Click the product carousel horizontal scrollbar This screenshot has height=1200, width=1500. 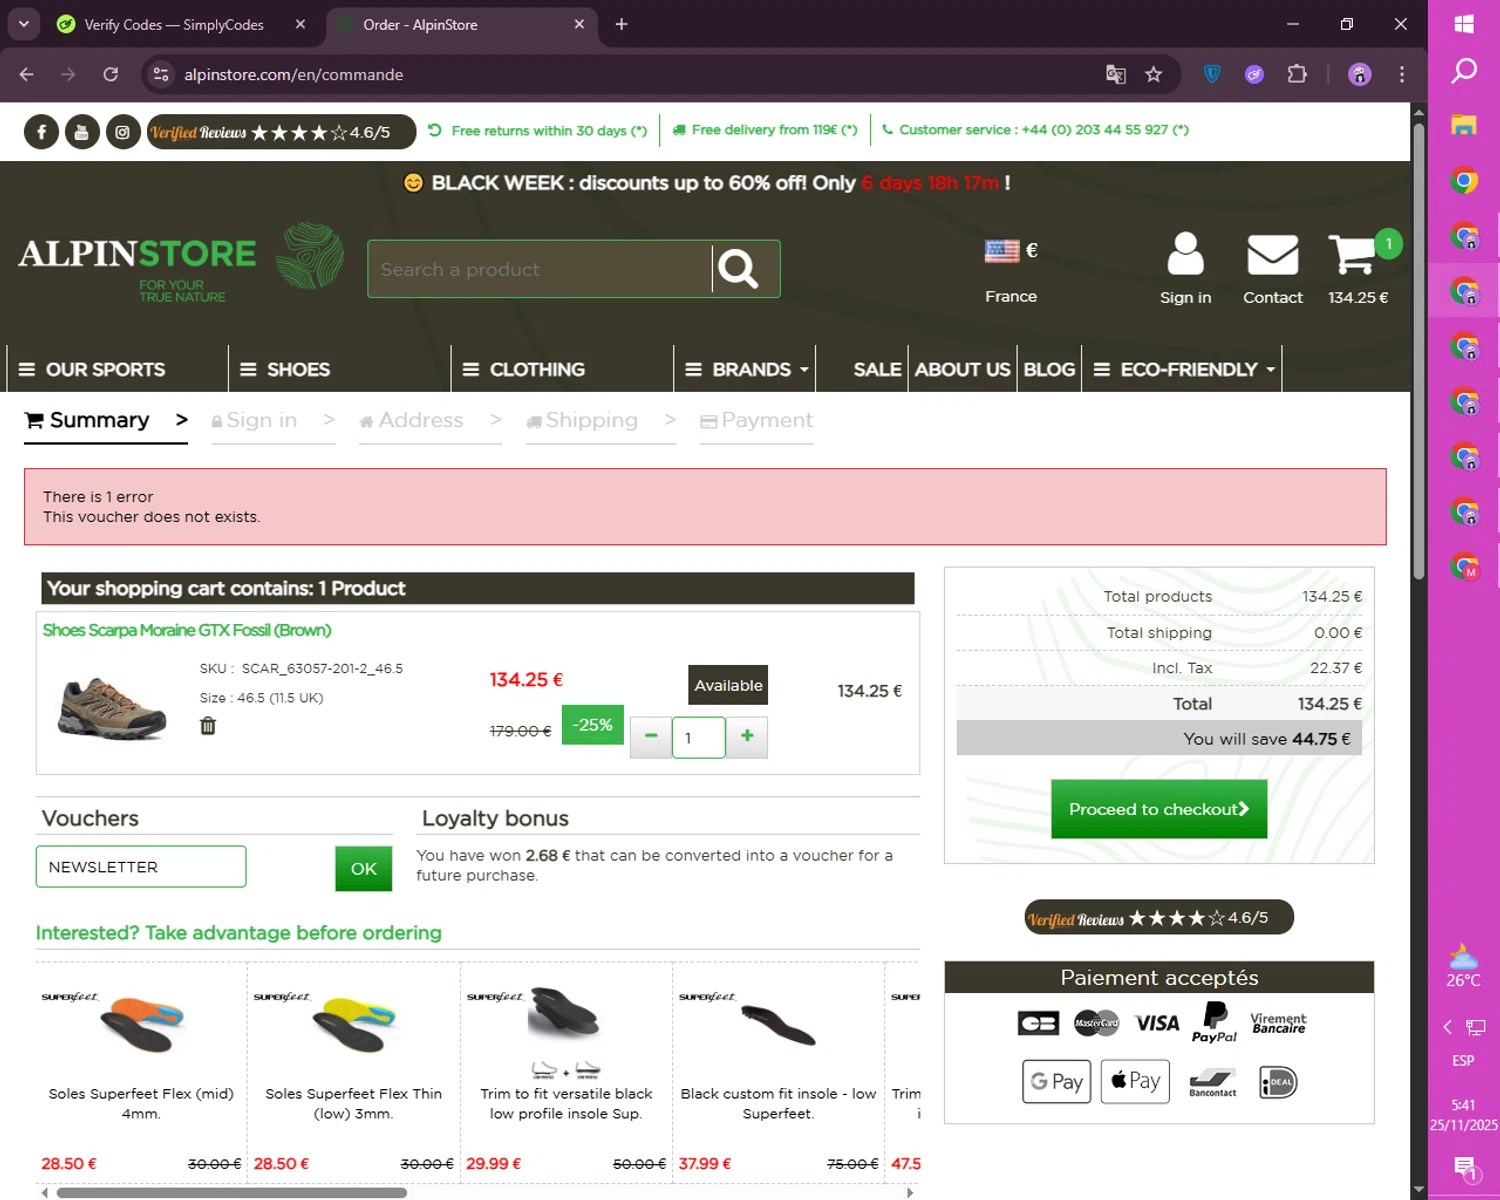click(x=232, y=1192)
